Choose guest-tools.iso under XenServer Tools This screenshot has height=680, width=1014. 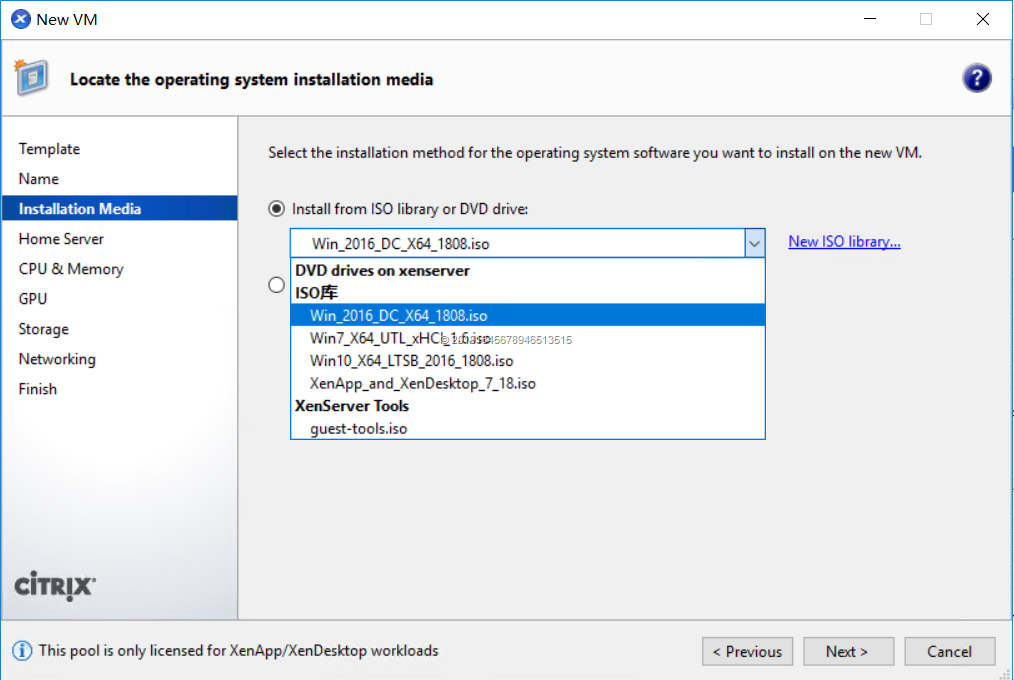pos(358,429)
